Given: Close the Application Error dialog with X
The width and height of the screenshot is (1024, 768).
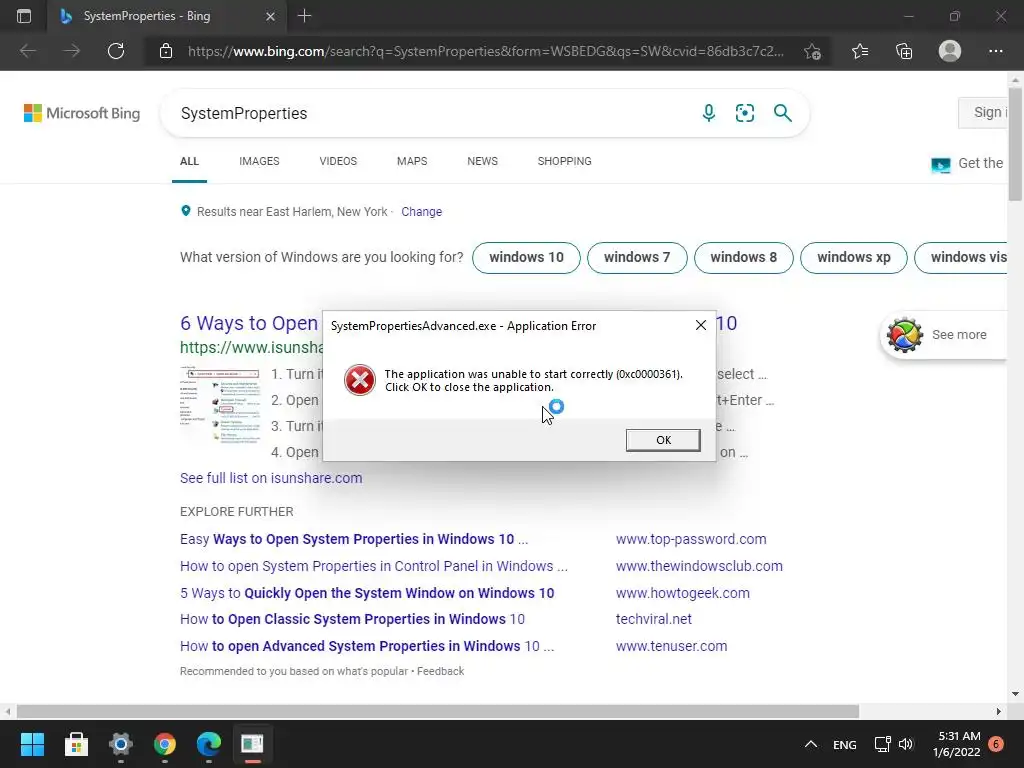Looking at the screenshot, I should 701,325.
